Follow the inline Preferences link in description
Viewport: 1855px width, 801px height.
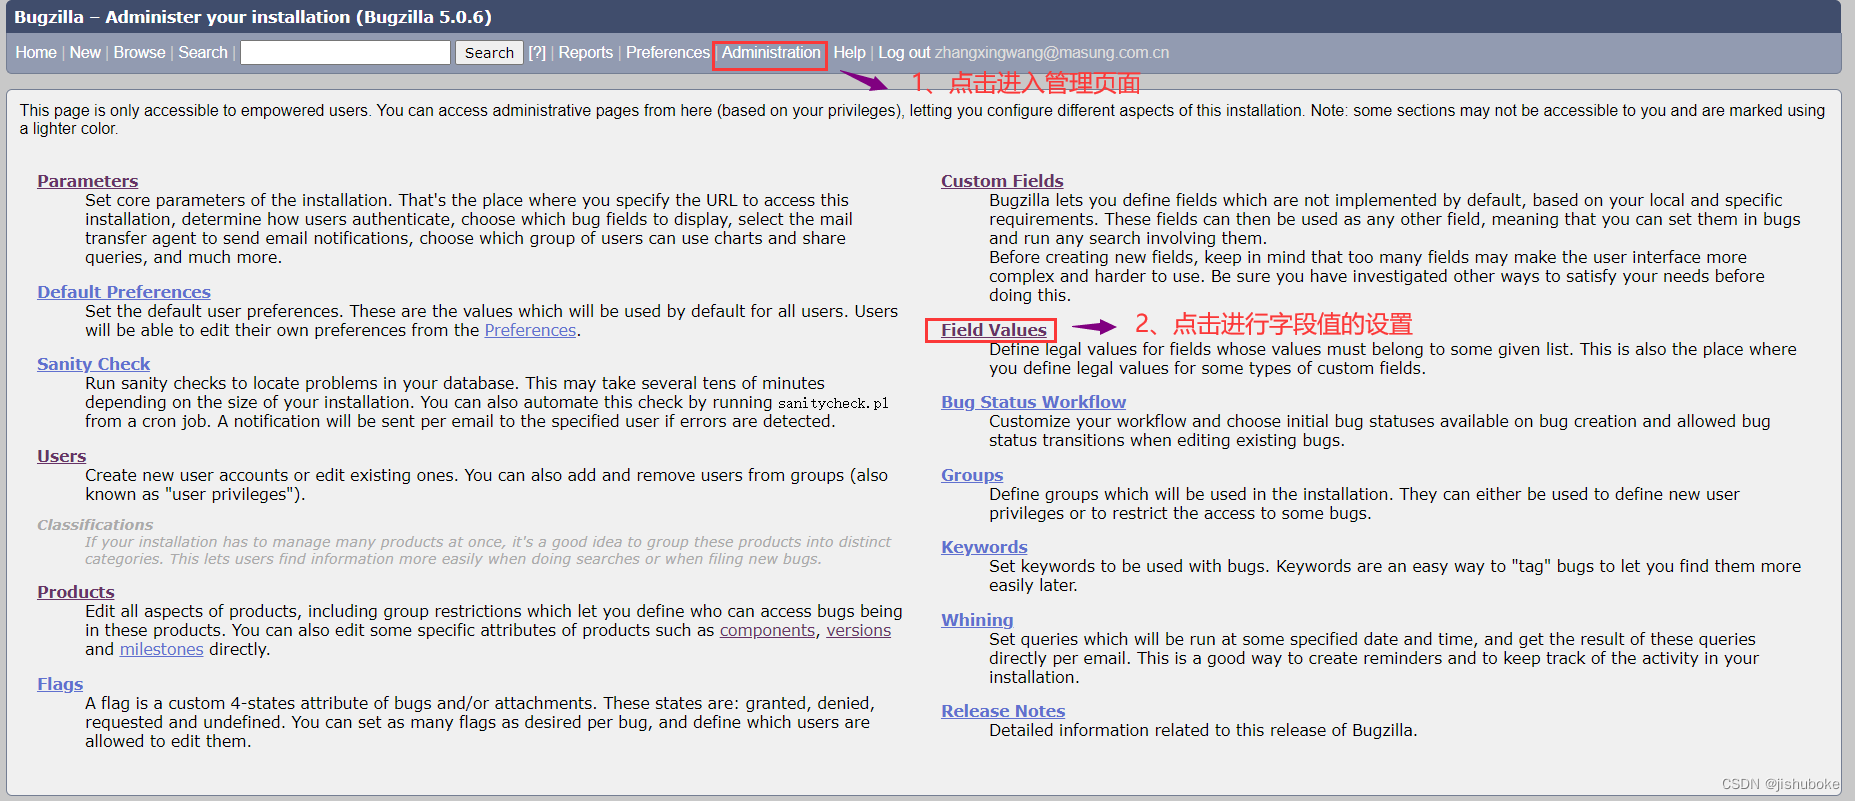[x=530, y=330]
